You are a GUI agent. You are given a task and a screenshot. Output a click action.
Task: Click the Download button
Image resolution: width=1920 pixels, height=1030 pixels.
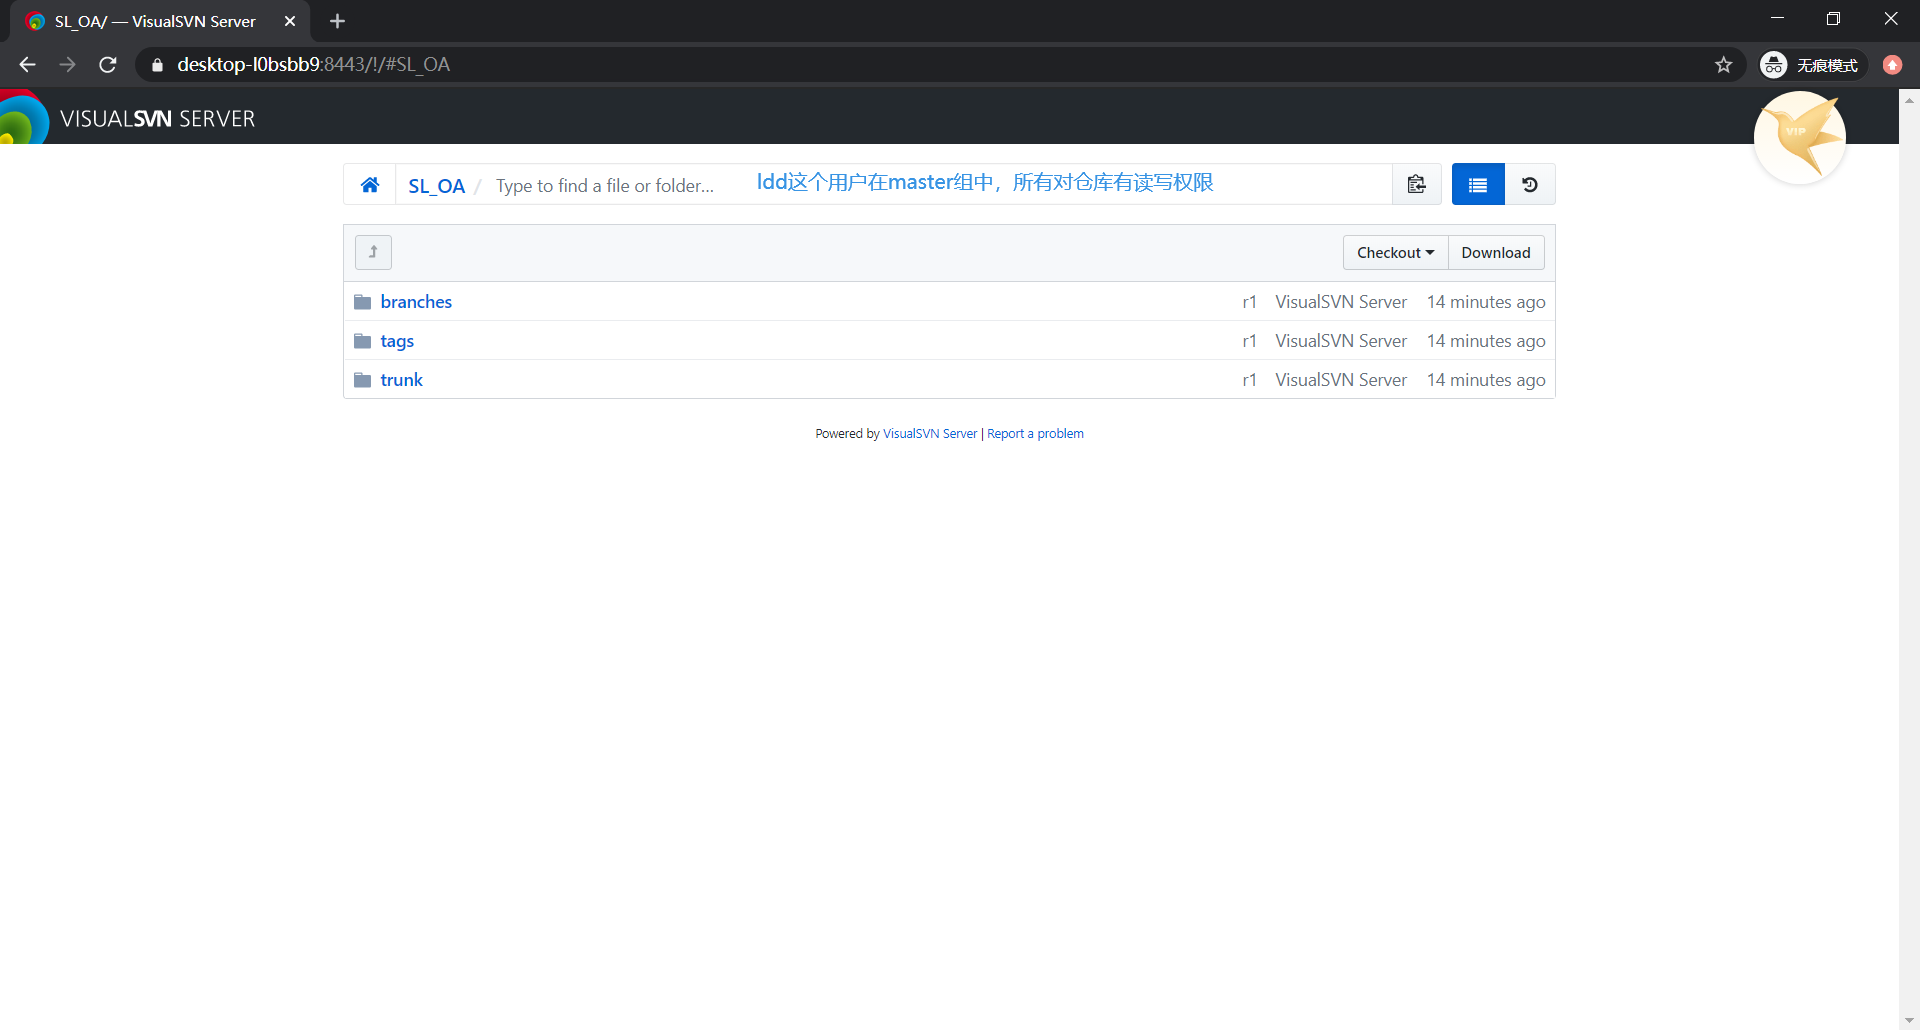[1495, 252]
